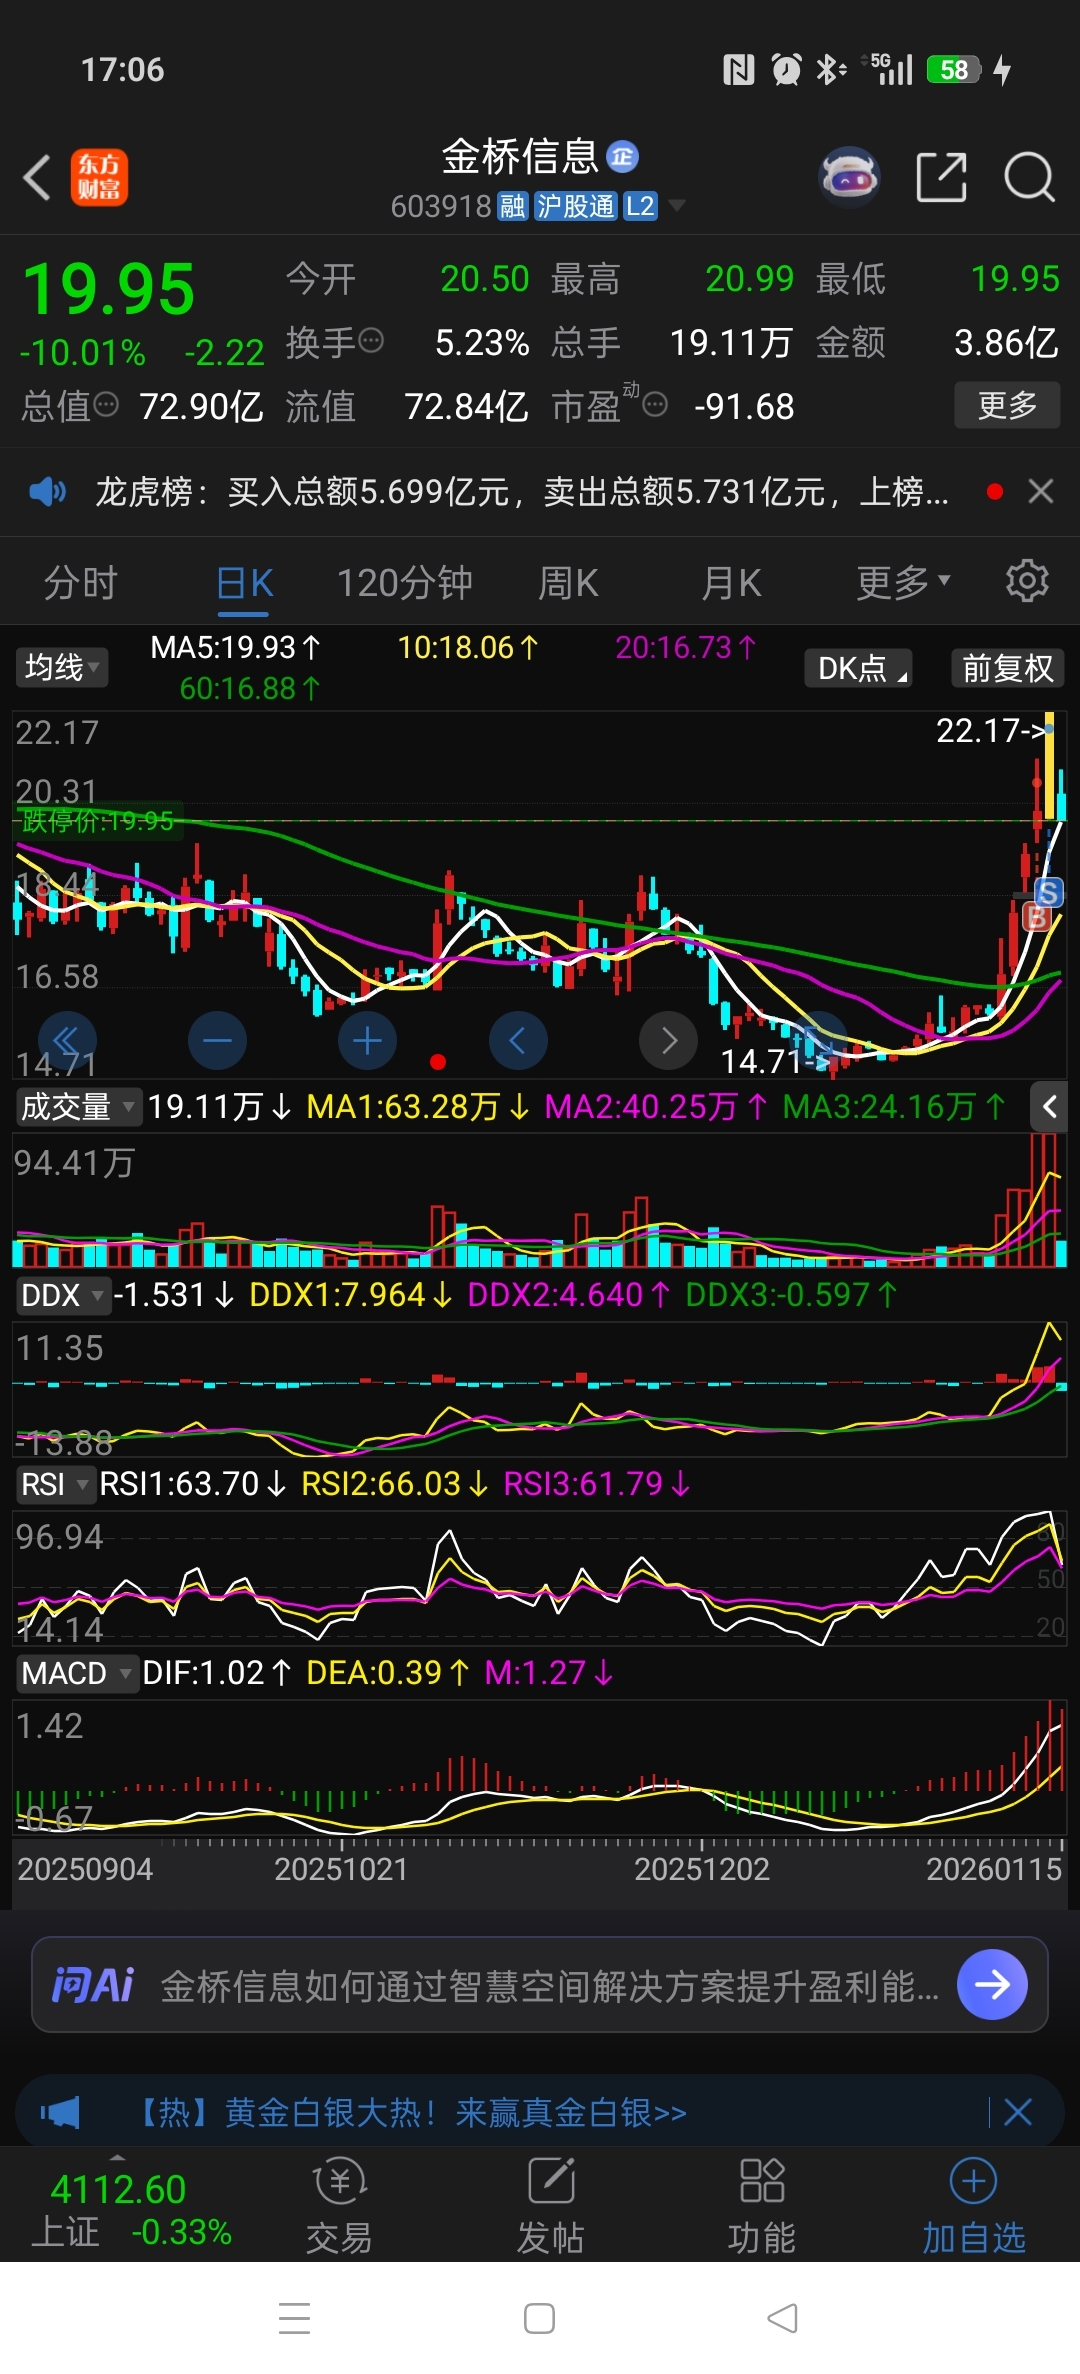The image size is (1080, 2374).
Task: Open the MACD indicator dropdown
Action: tap(76, 1673)
